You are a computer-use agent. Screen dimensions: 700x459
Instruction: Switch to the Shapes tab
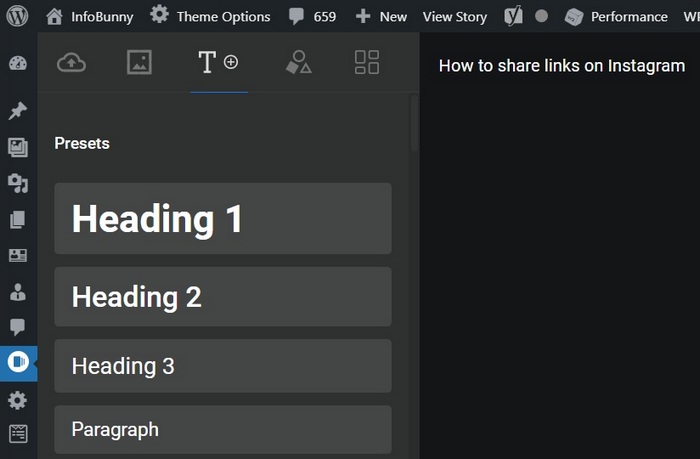pyautogui.click(x=299, y=62)
